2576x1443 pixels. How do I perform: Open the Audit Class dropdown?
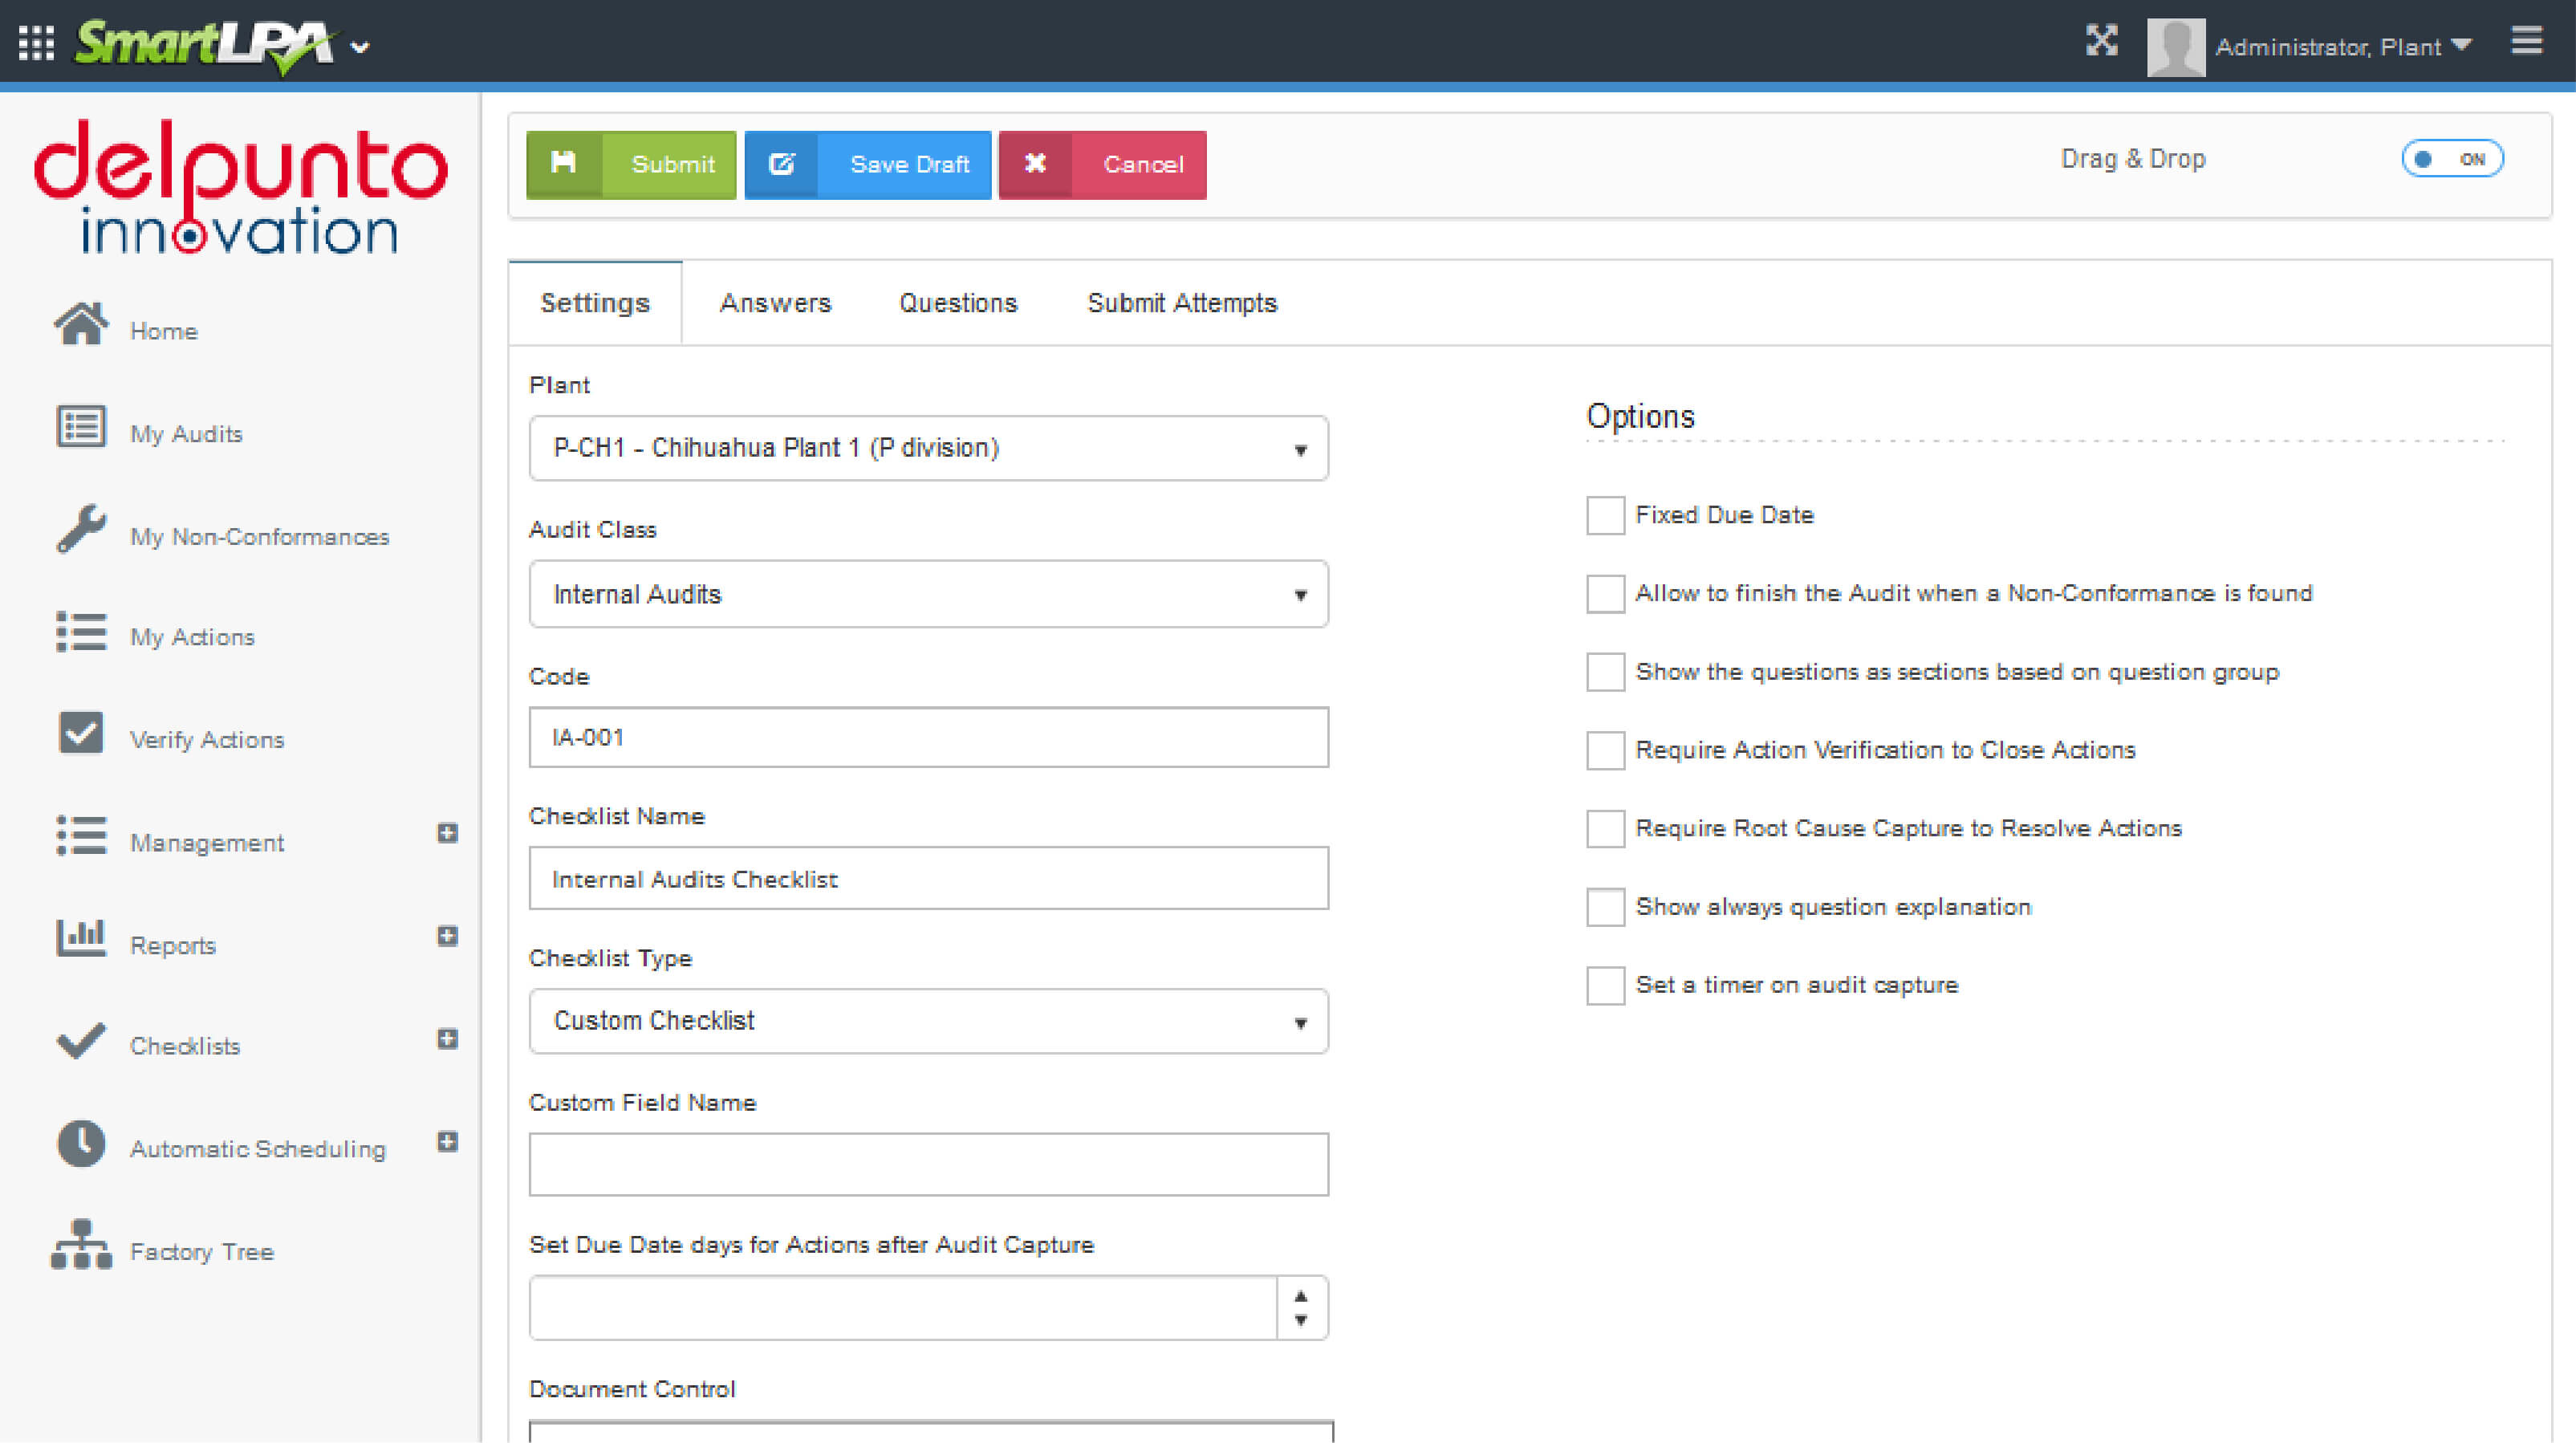(928, 594)
